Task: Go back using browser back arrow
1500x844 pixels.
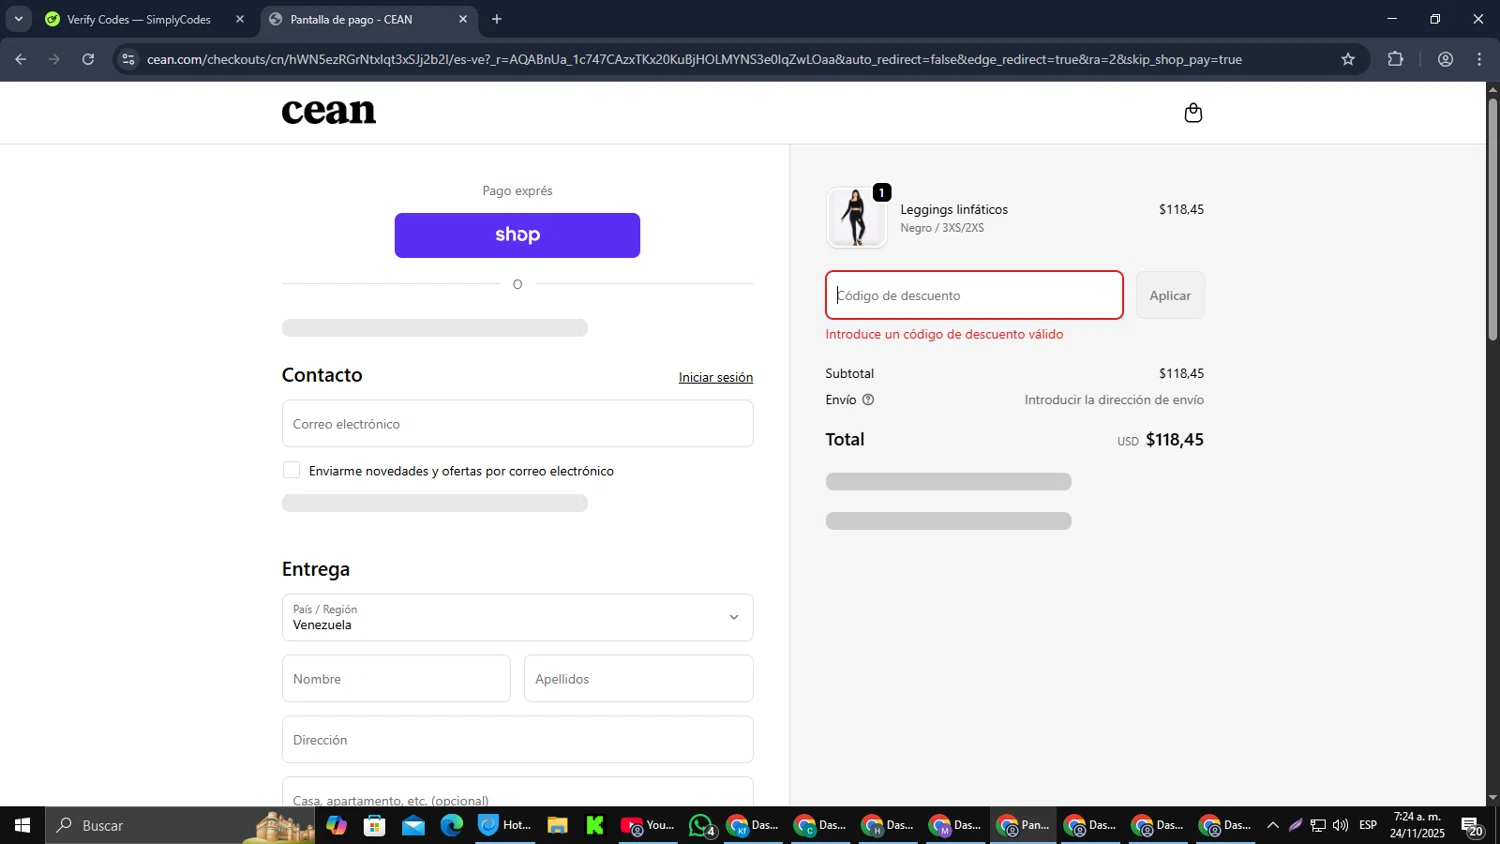Action: [x=20, y=60]
